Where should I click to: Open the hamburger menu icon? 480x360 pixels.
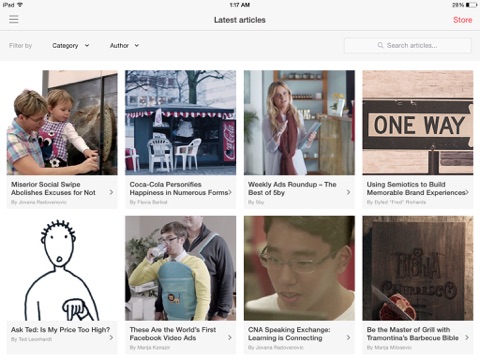click(x=14, y=19)
